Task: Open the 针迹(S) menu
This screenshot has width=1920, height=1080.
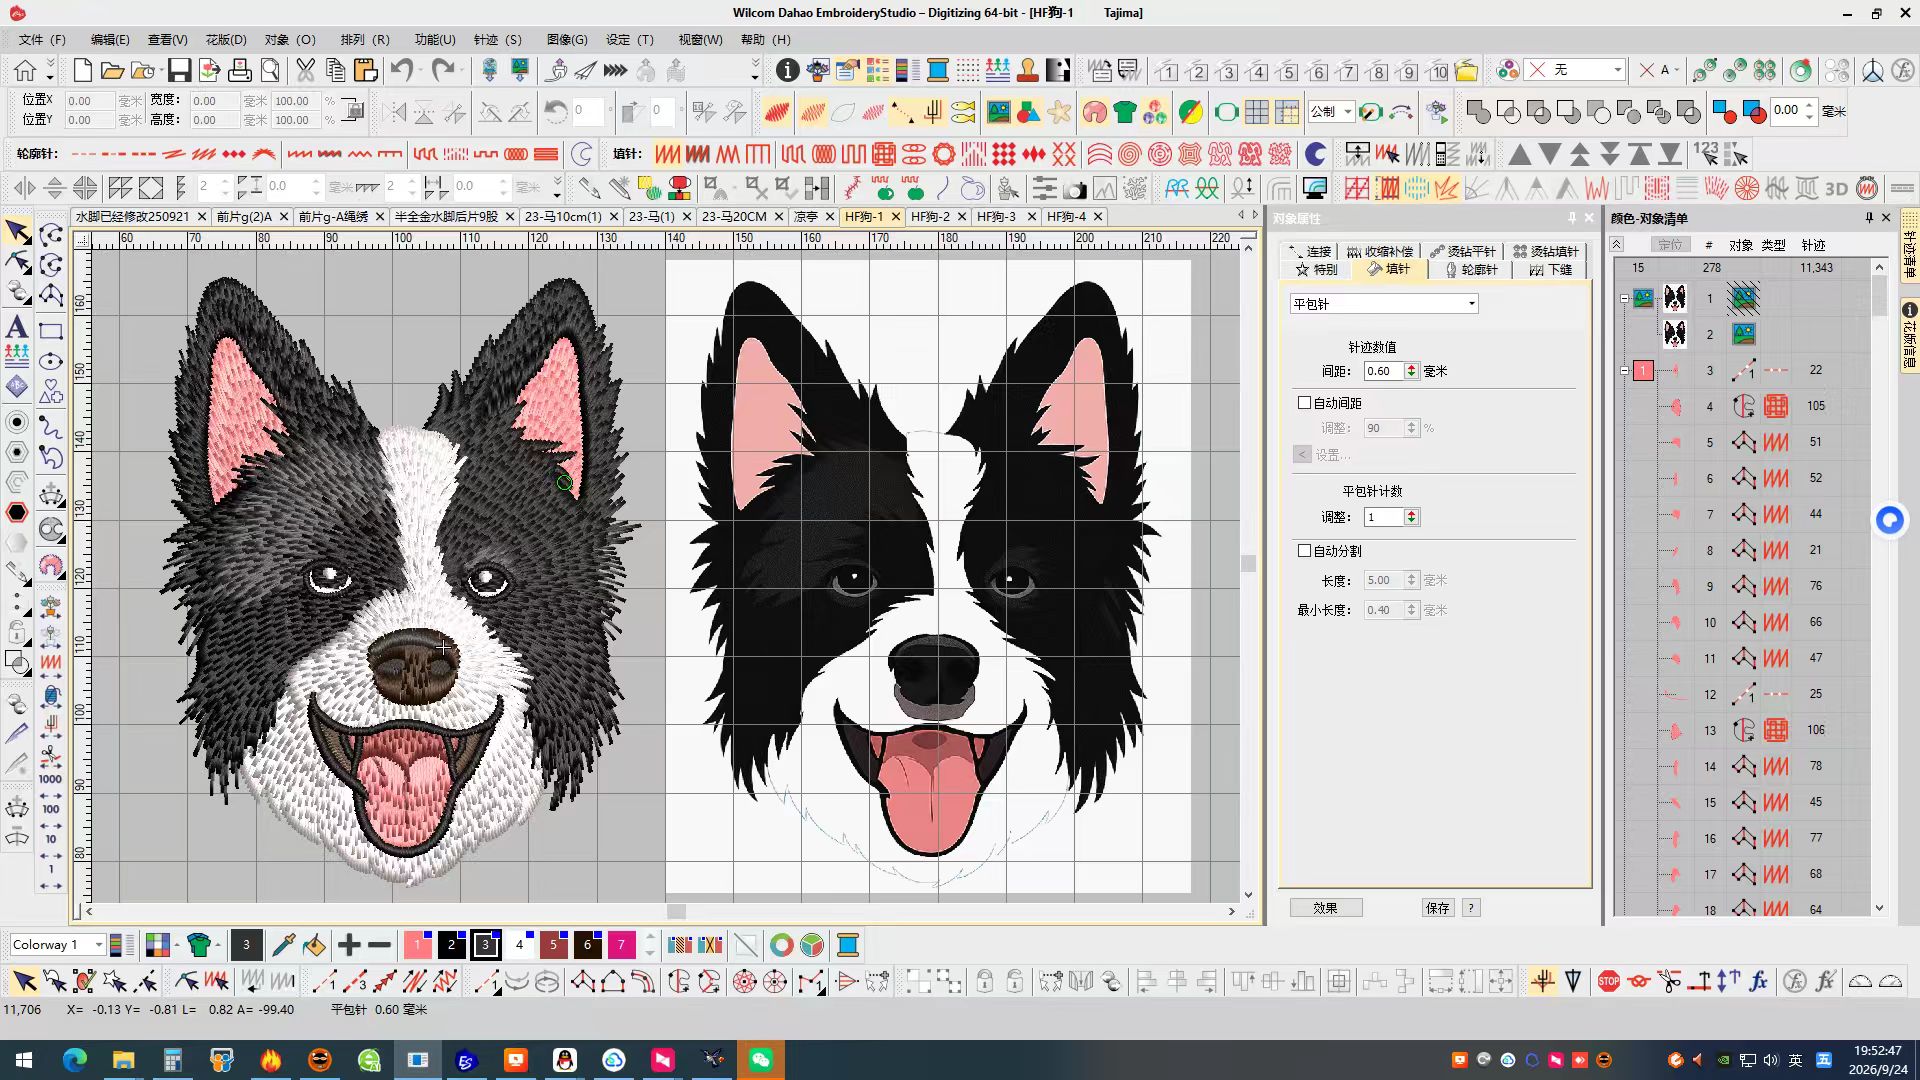Action: 498,40
